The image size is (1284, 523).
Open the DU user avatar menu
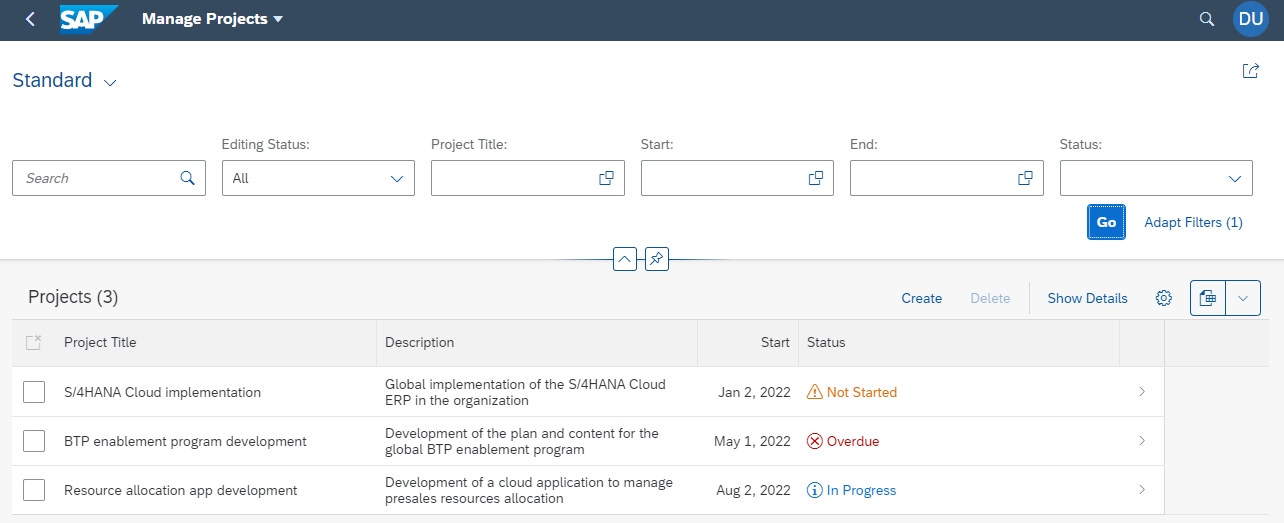(1251, 19)
